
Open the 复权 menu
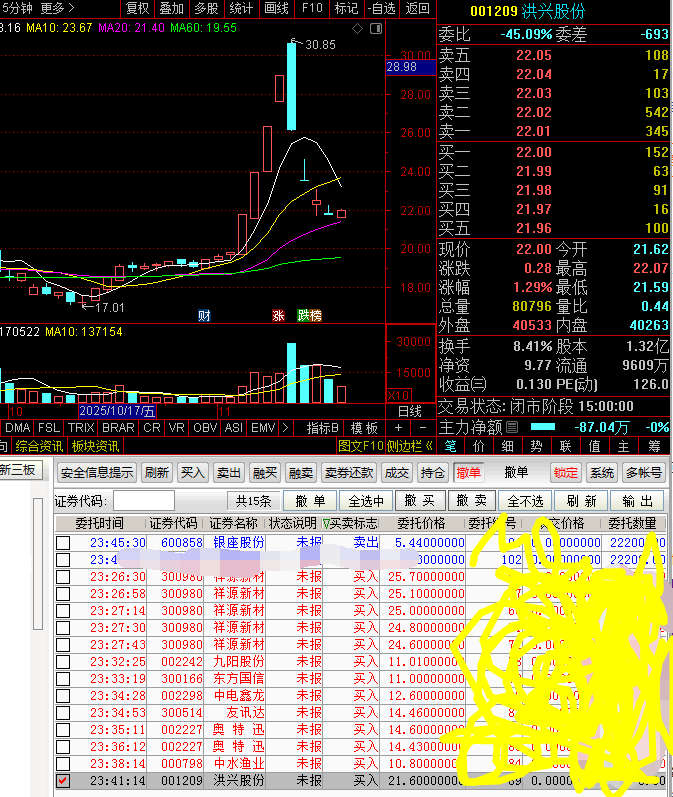[137, 8]
